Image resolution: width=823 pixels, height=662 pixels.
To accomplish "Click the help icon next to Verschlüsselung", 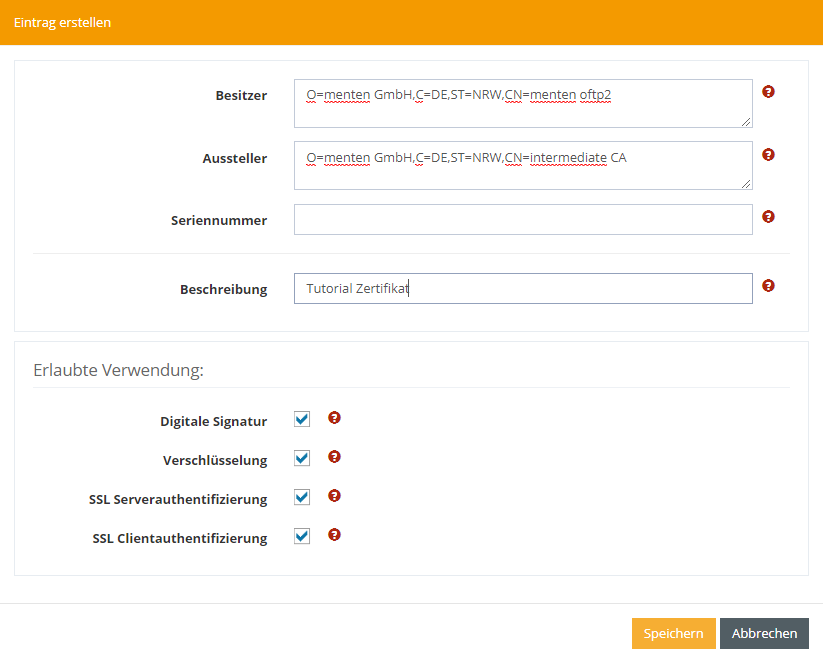I will click(335, 457).
